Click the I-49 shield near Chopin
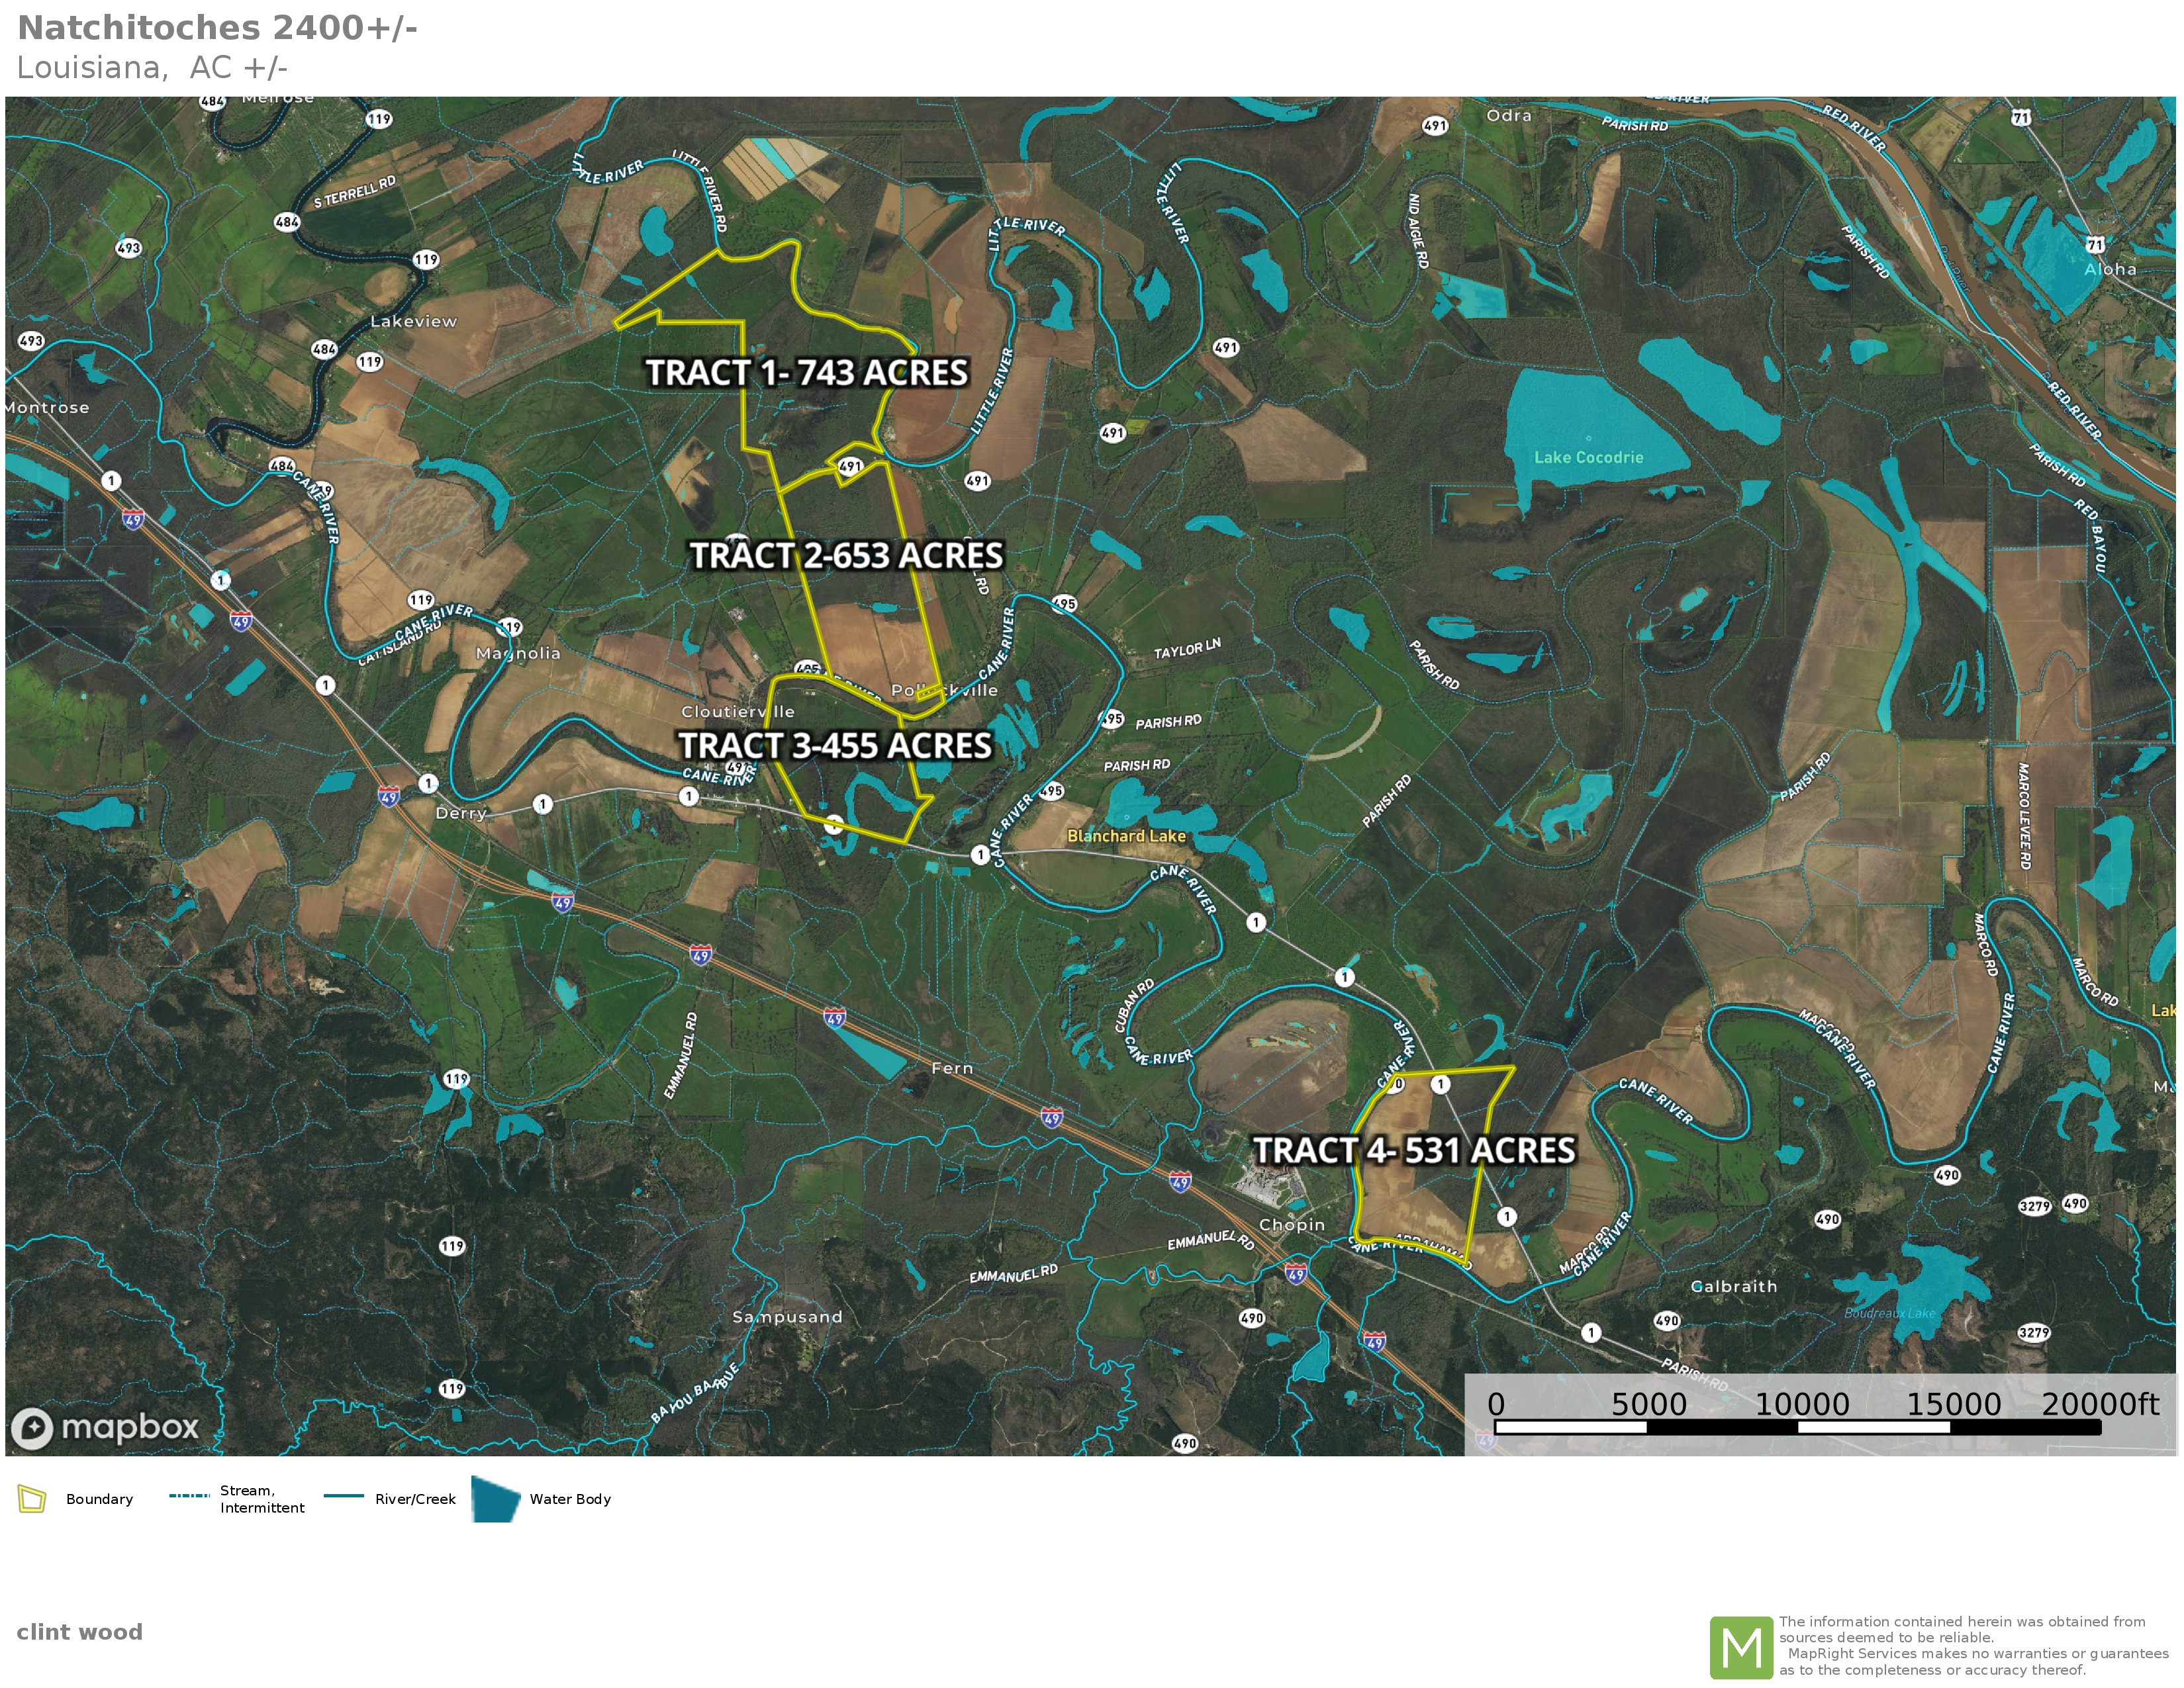 click(x=1296, y=1274)
